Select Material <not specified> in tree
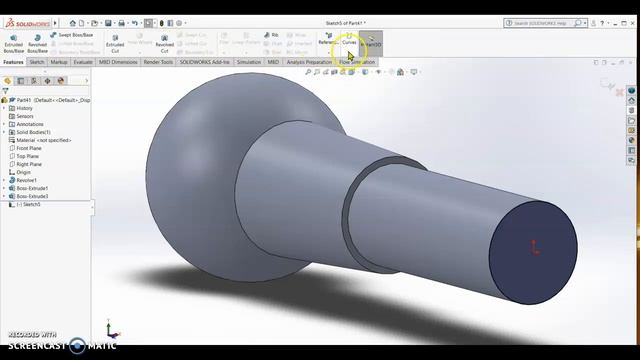The width and height of the screenshot is (640, 360). pos(40,140)
